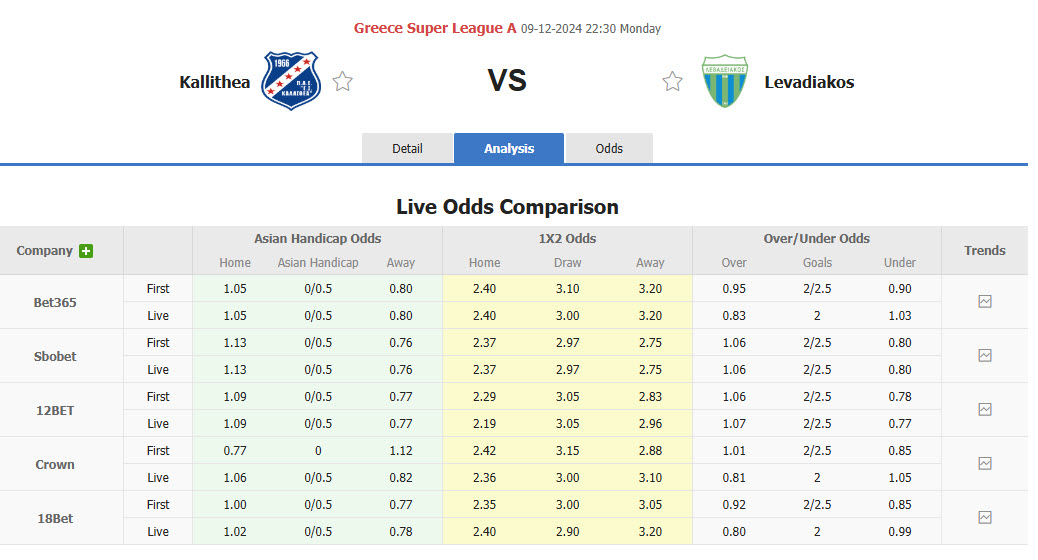Open the Greece Super League A link
Screen dimensions: 1038x560
pos(435,28)
